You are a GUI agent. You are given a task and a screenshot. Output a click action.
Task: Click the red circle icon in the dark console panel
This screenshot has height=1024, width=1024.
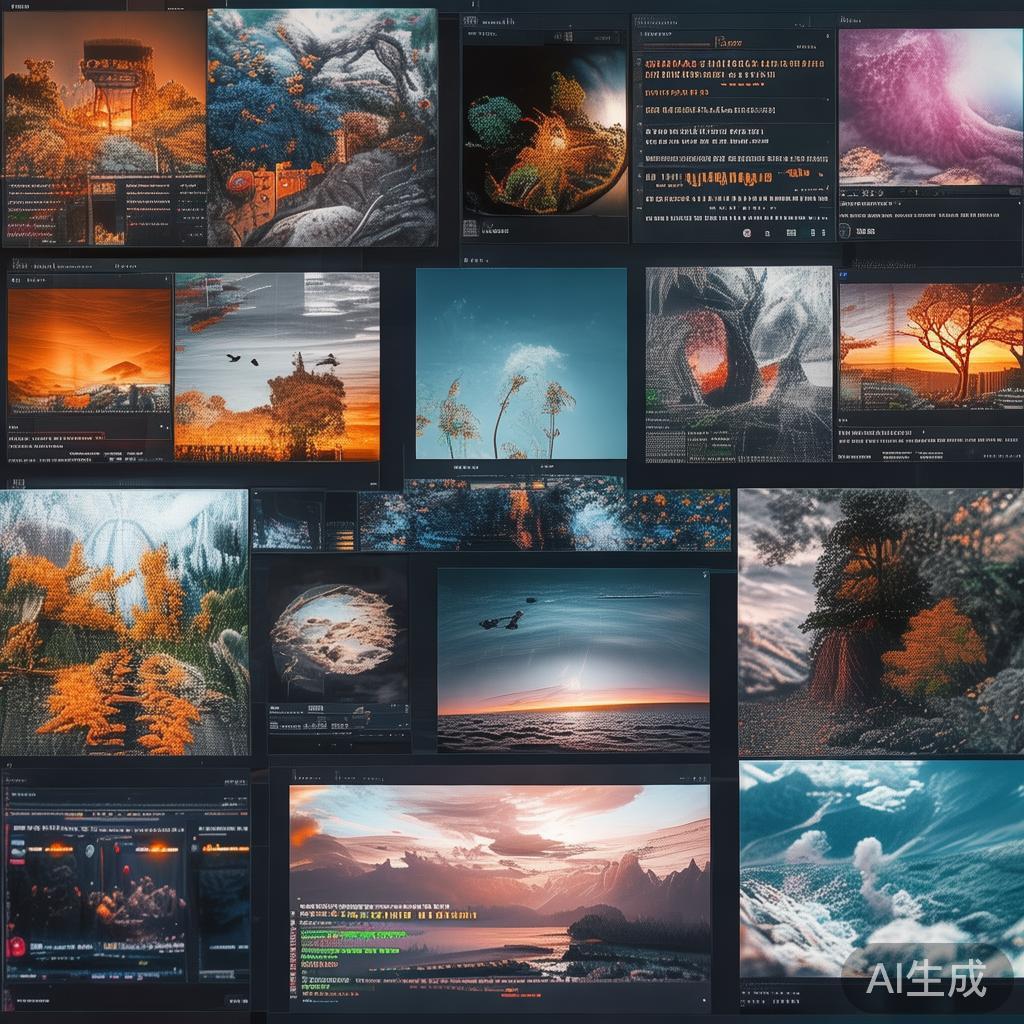coord(15,946)
